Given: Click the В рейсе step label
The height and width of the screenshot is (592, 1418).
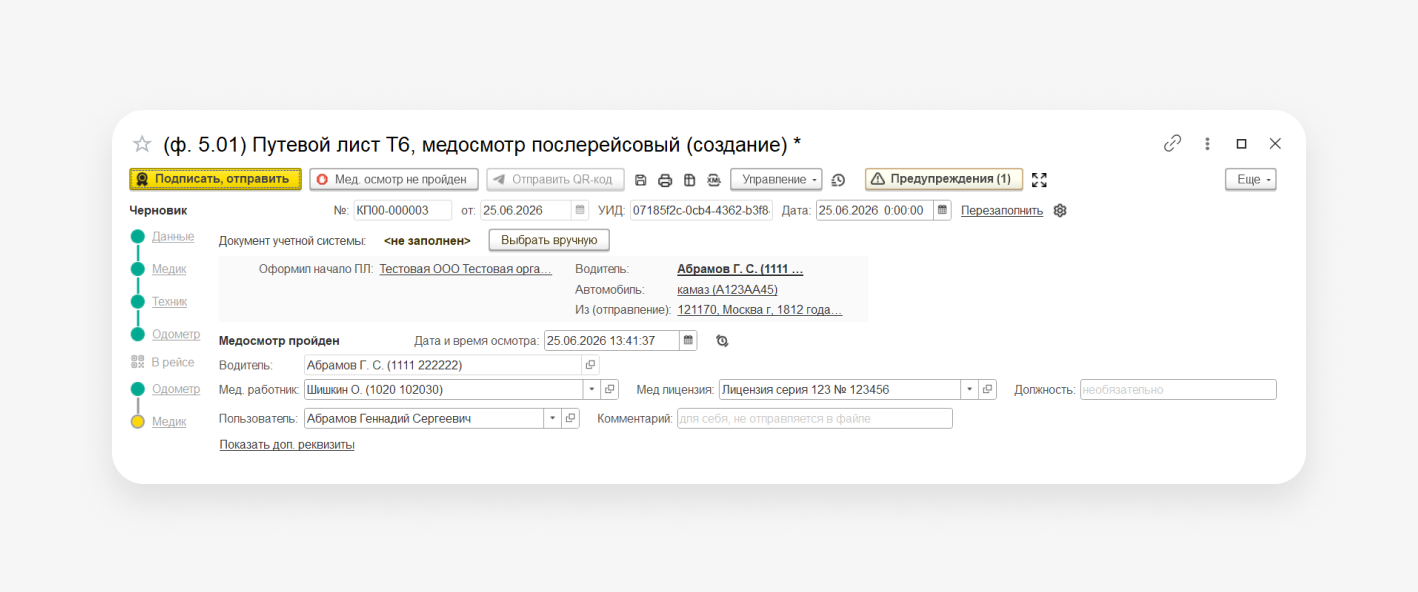Looking at the screenshot, I should pyautogui.click(x=173, y=362).
